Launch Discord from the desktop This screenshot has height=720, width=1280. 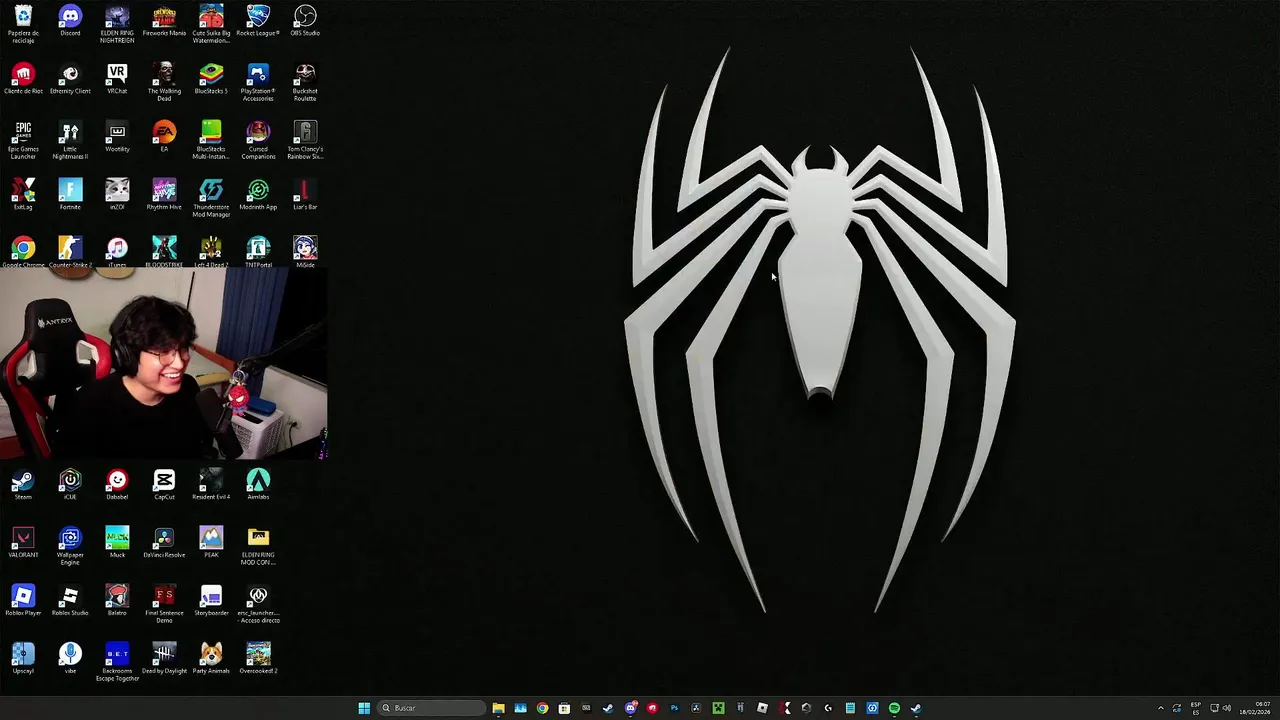click(70, 21)
